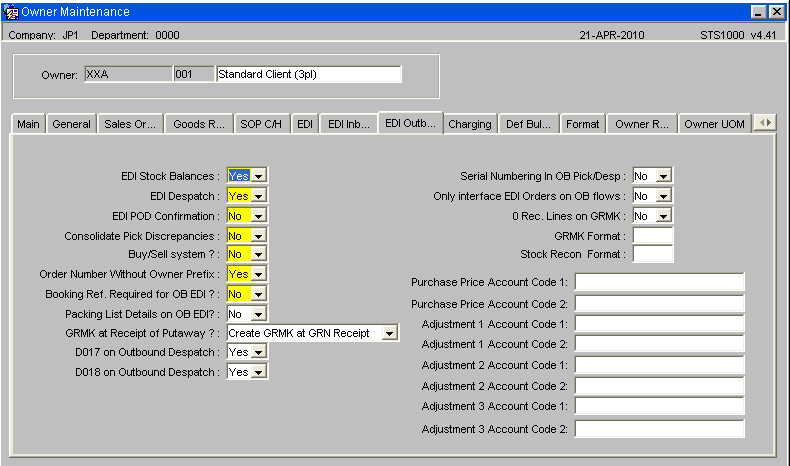Viewport: 790px width, 466px height.
Task: Expand the Buy/Sell system dropdown
Action: pos(259,254)
